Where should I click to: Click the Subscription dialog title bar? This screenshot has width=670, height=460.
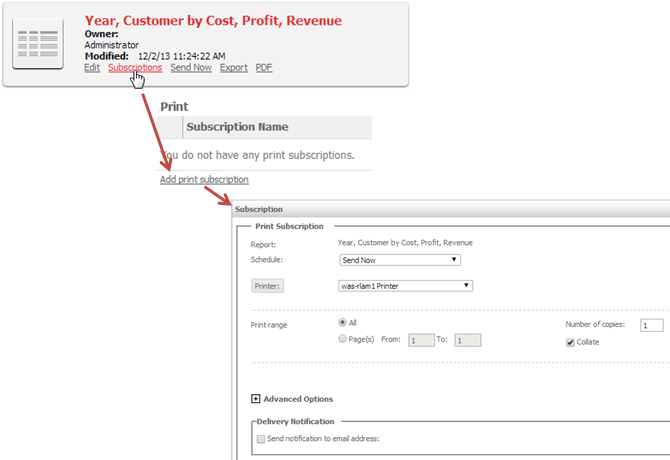[x=451, y=209]
